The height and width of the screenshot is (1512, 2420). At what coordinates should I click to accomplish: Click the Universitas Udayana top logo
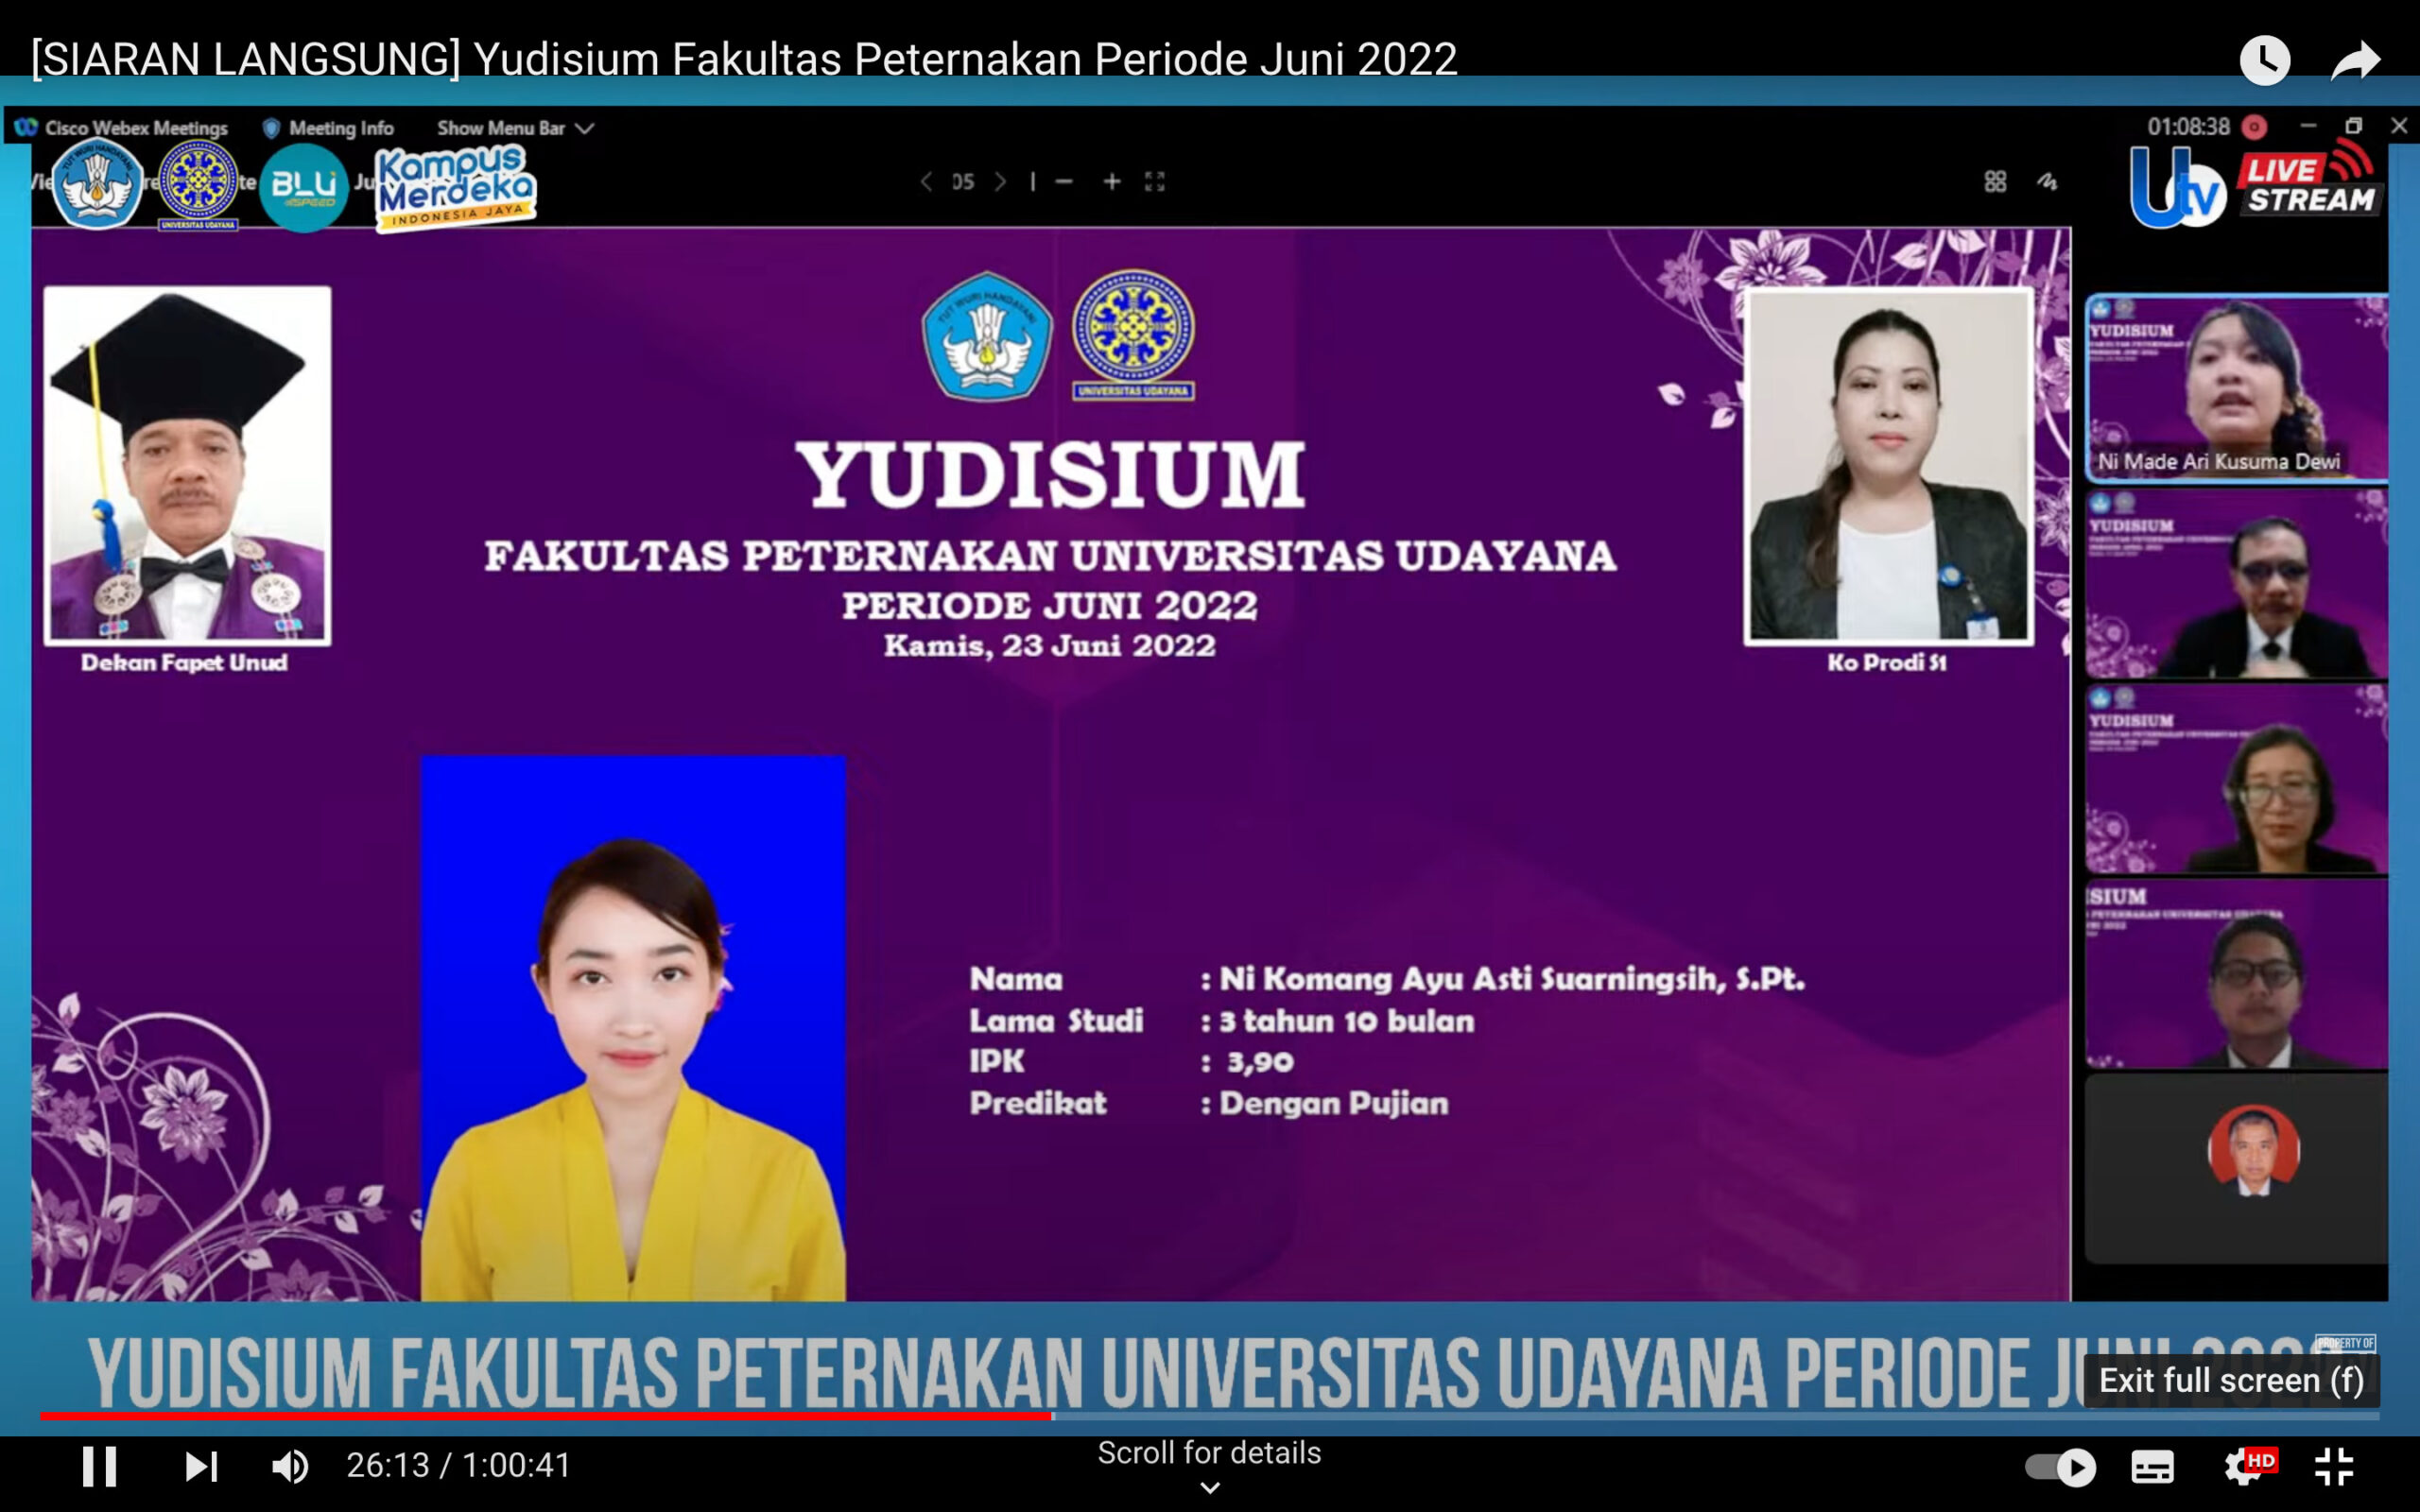click(x=198, y=185)
